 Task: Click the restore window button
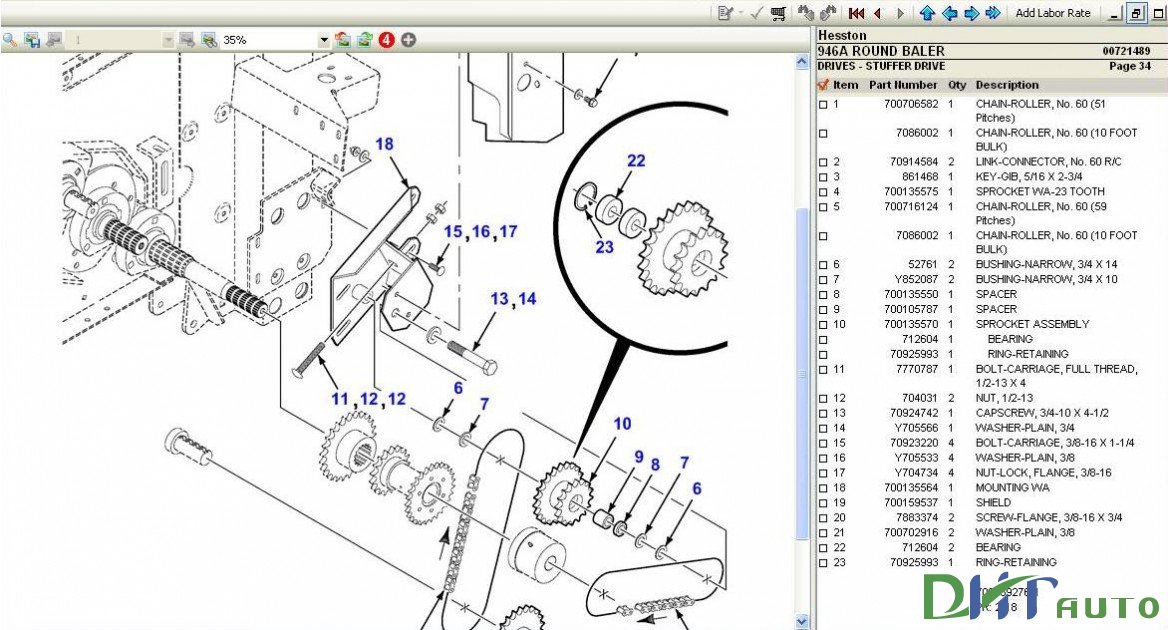pyautogui.click(x=1136, y=13)
